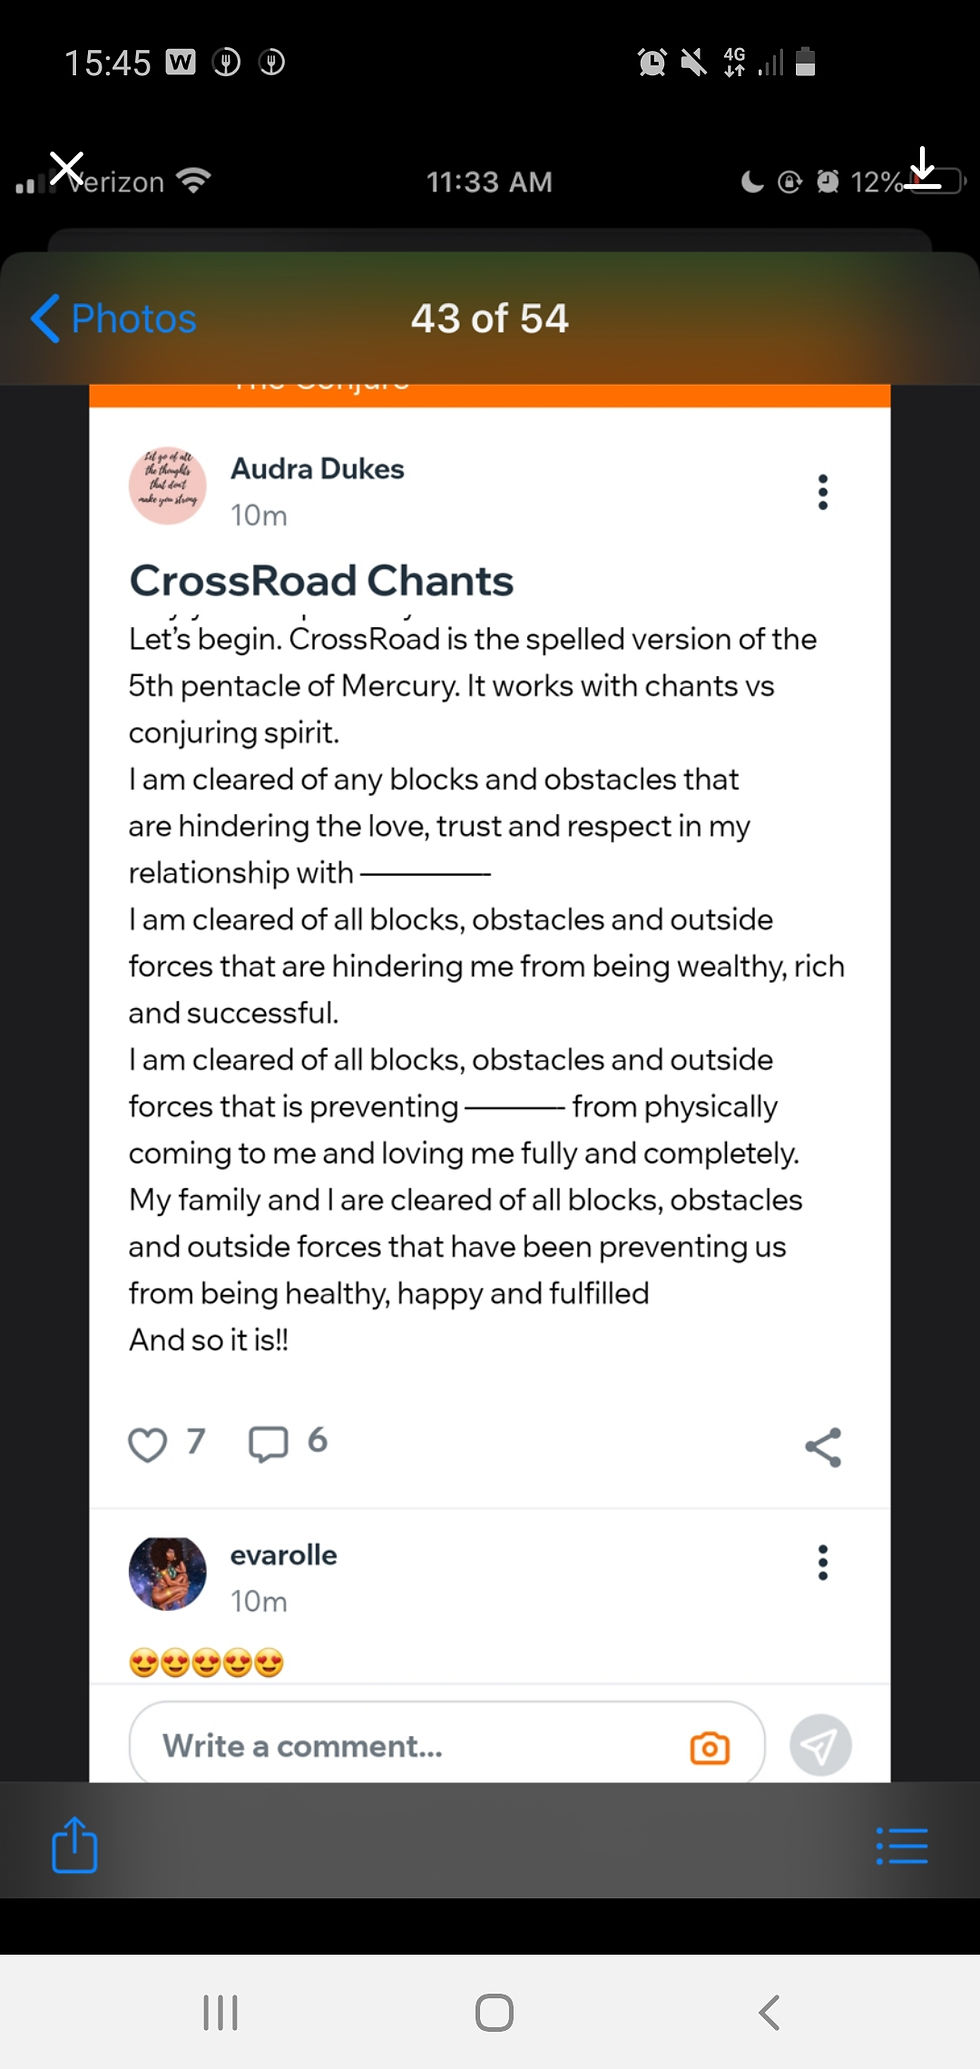The width and height of the screenshot is (980, 2069).
Task: Show the photo list view icon
Action: click(902, 1846)
